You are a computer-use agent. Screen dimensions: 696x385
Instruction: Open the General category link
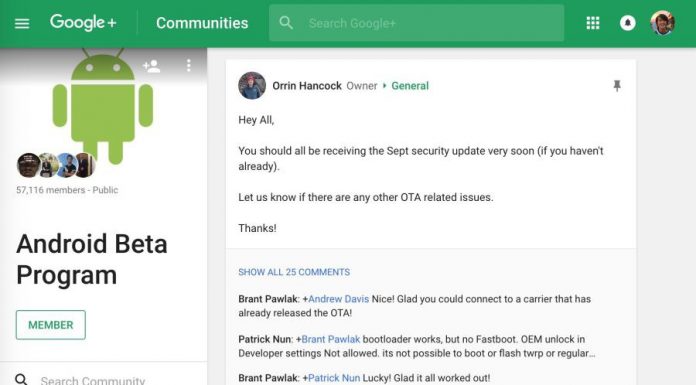pyautogui.click(x=410, y=86)
